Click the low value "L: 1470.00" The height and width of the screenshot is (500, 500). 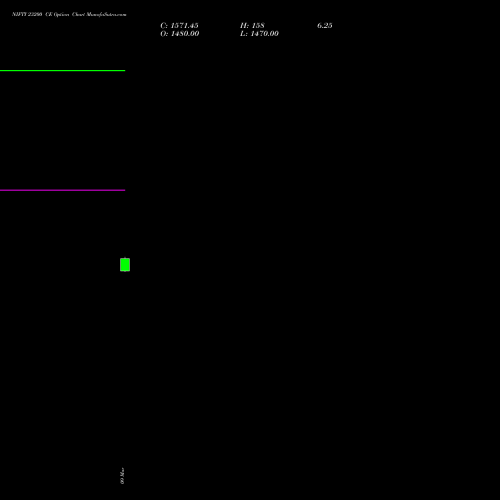tap(259, 33)
